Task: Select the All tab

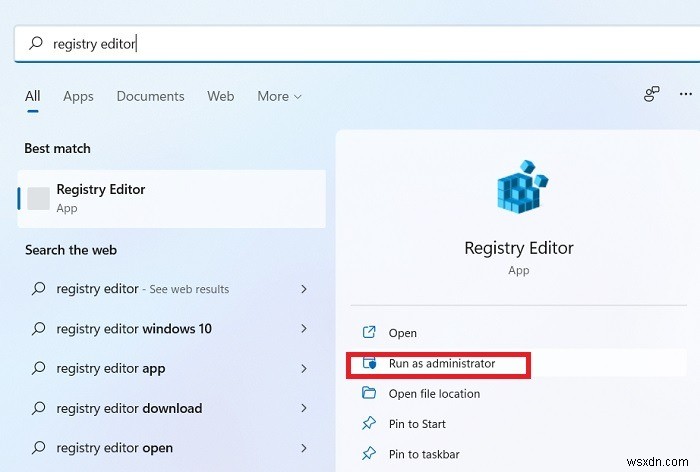Action: [33, 96]
